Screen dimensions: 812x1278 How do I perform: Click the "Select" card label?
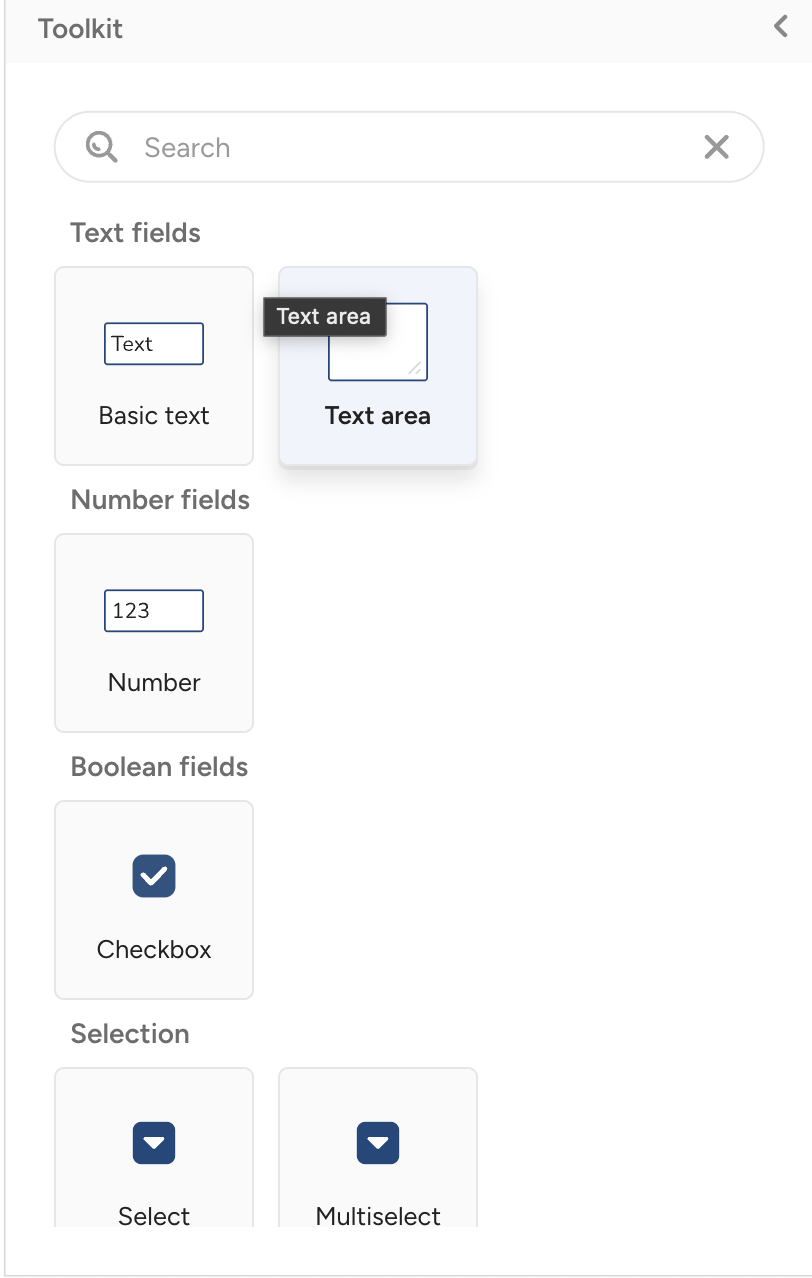coord(154,1216)
